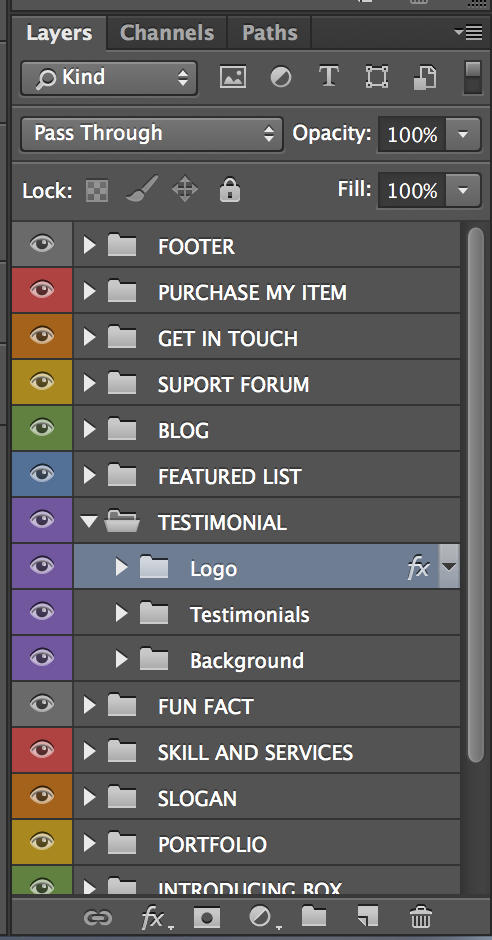
Task: Click the lock all padlock icon
Action: click(230, 190)
